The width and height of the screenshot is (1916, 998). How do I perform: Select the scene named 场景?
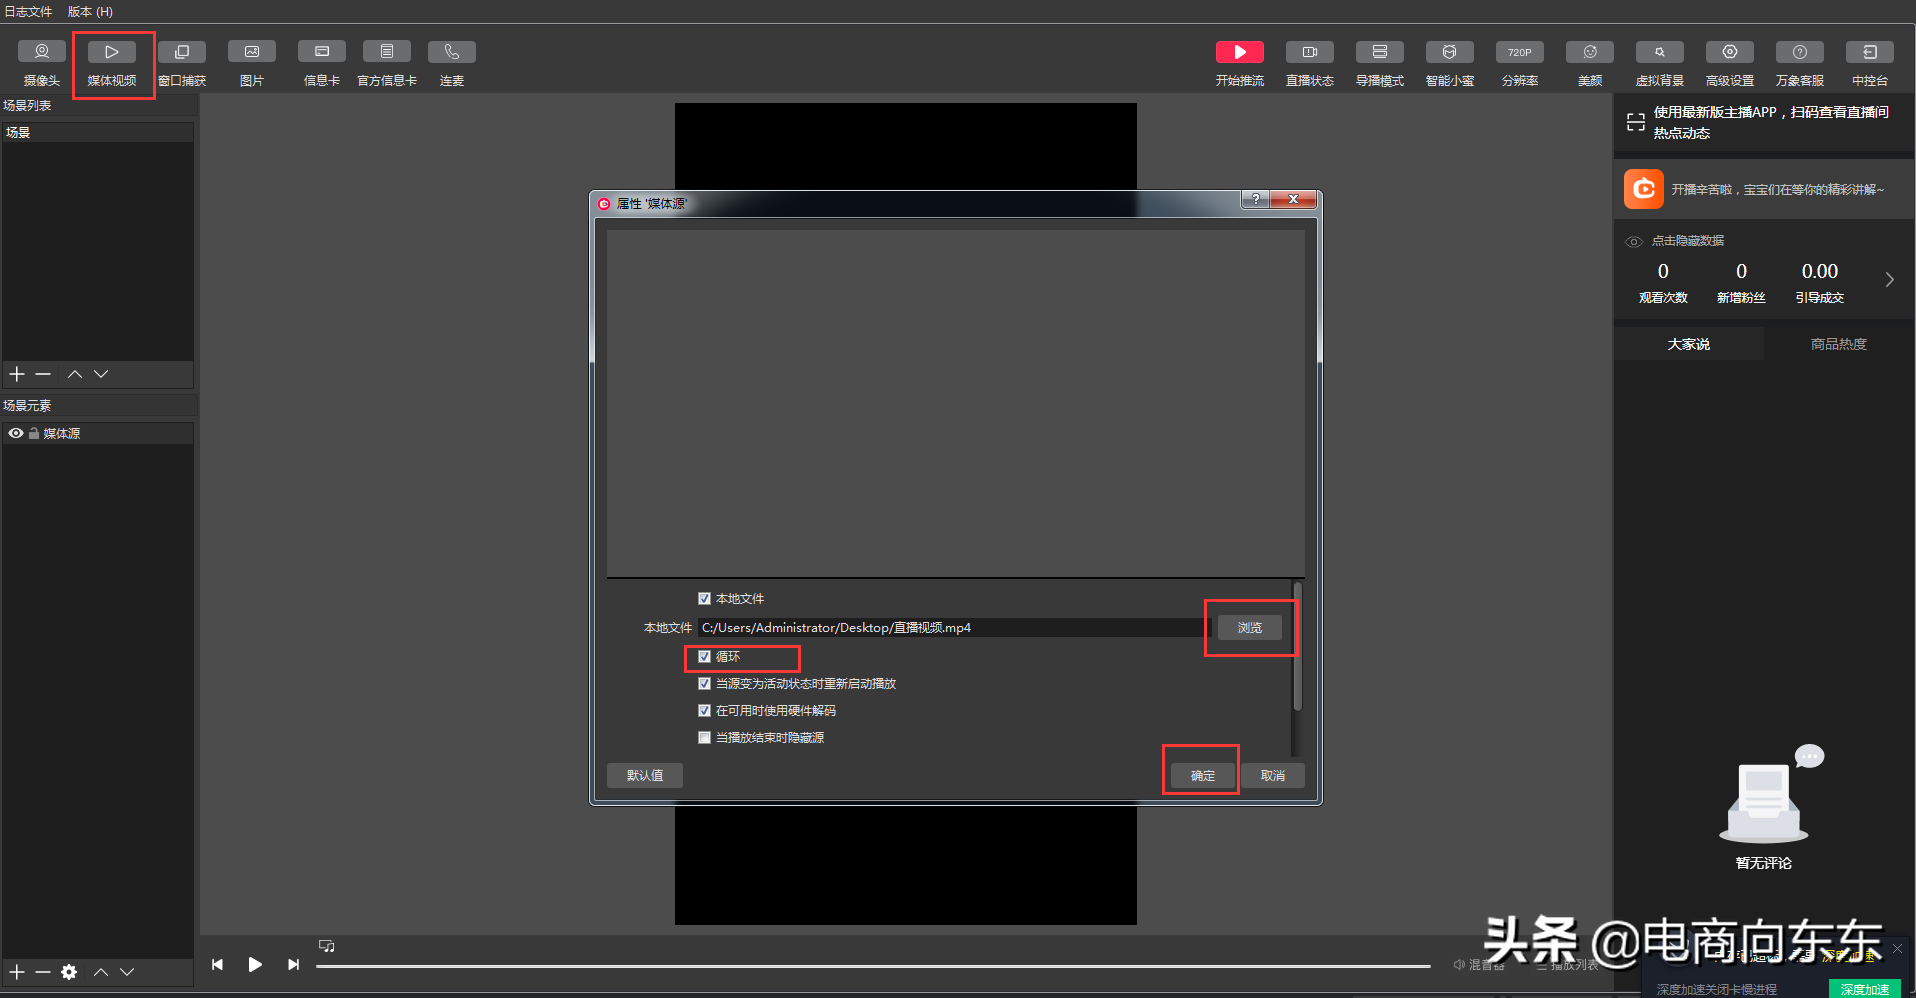pyautogui.click(x=97, y=132)
